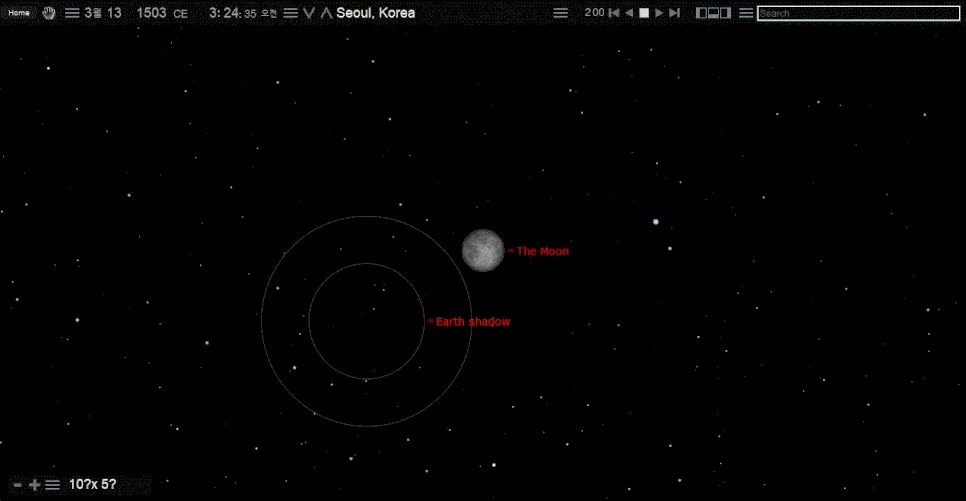The image size is (966, 501).
Task: Open the zoom options menu
Action: coord(52,485)
